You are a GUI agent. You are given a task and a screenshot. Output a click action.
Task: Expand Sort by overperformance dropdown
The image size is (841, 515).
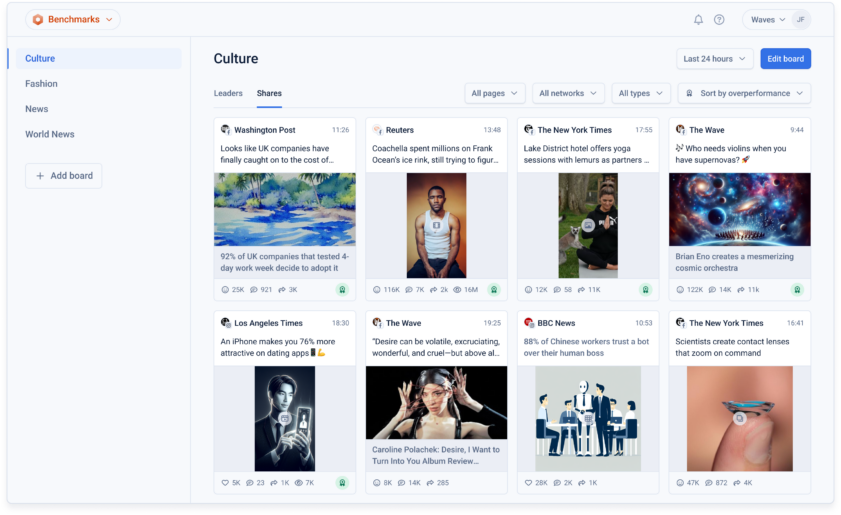pos(744,93)
